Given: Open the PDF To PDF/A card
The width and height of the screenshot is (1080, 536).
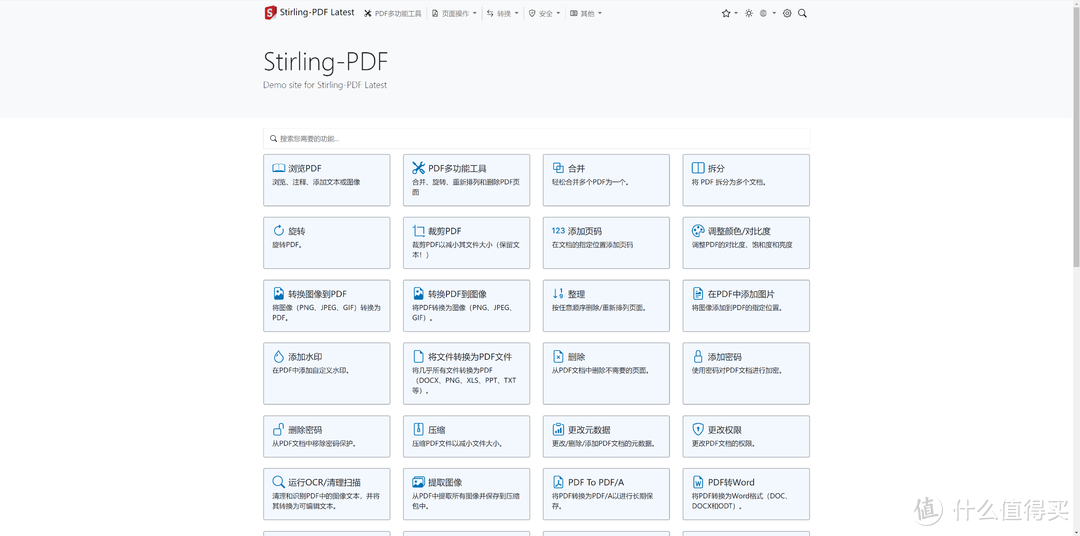Looking at the screenshot, I should pos(606,494).
